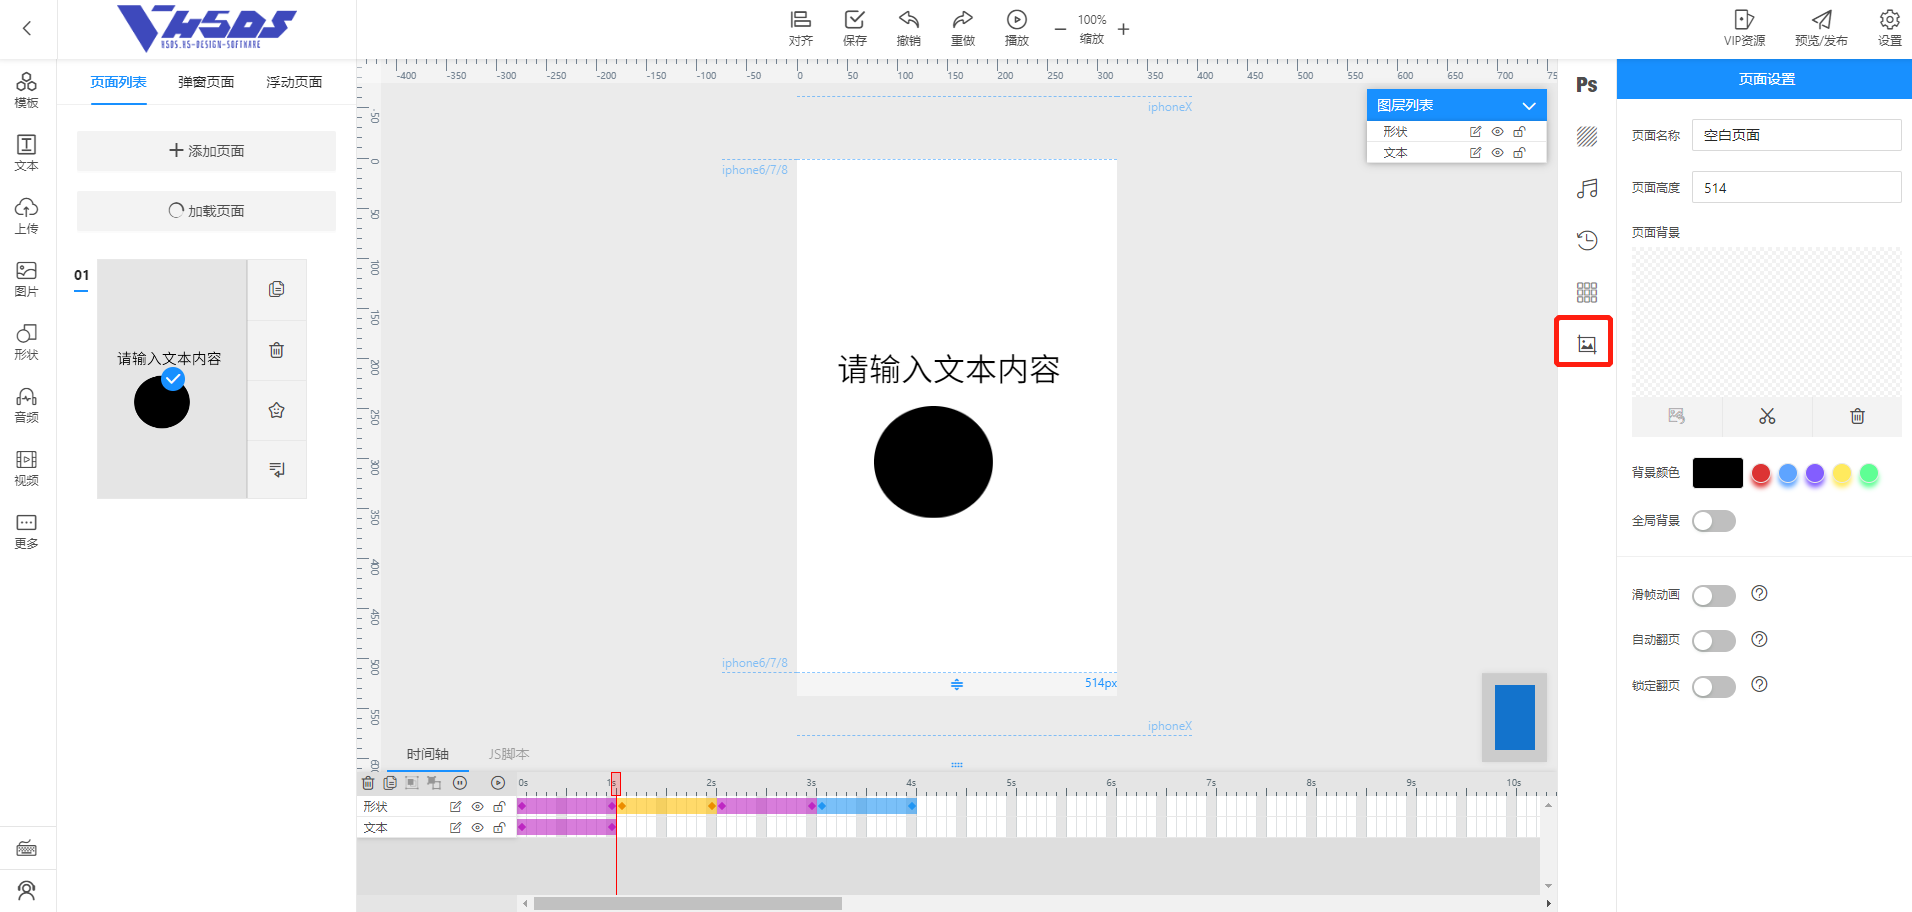Go back with the left arrow icon

click(x=27, y=29)
